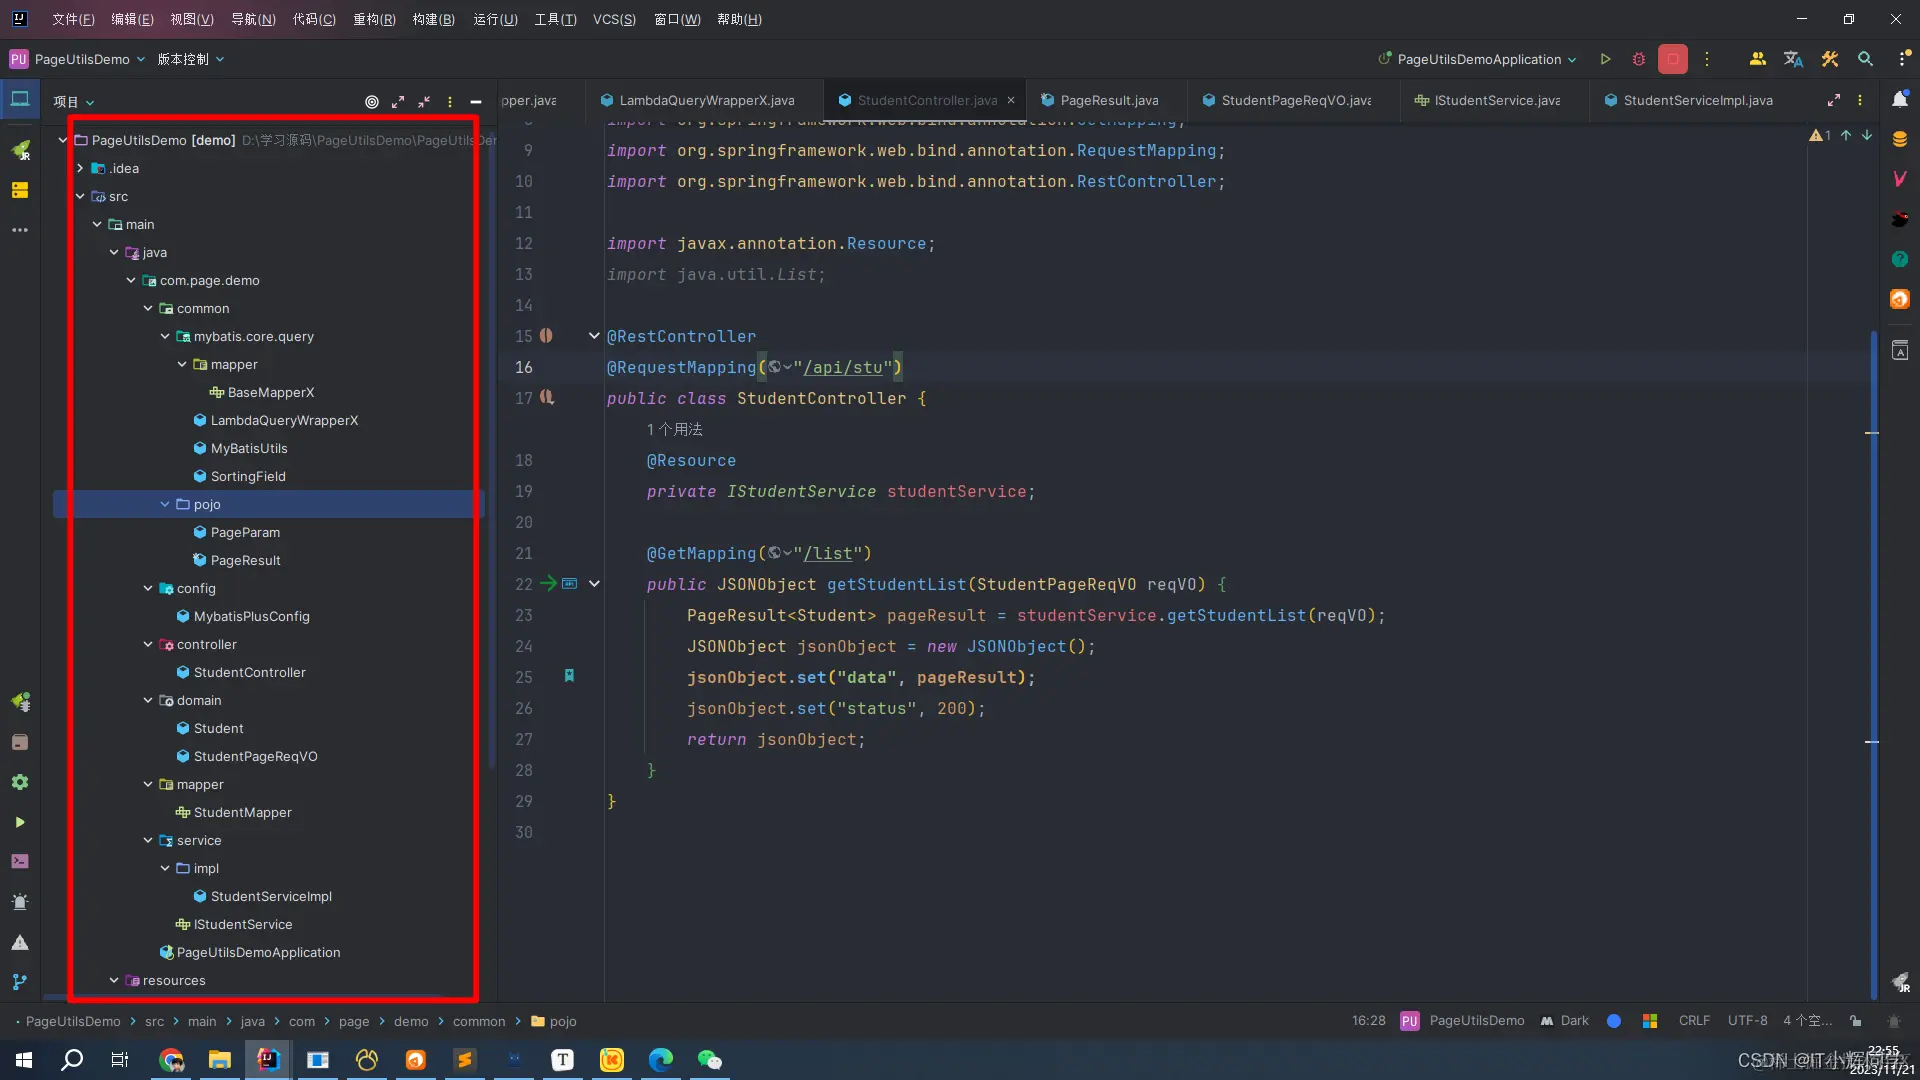Viewport: 1920px width, 1080px height.
Task: Toggle the breakpoint icon on line 15
Action: pos(546,336)
